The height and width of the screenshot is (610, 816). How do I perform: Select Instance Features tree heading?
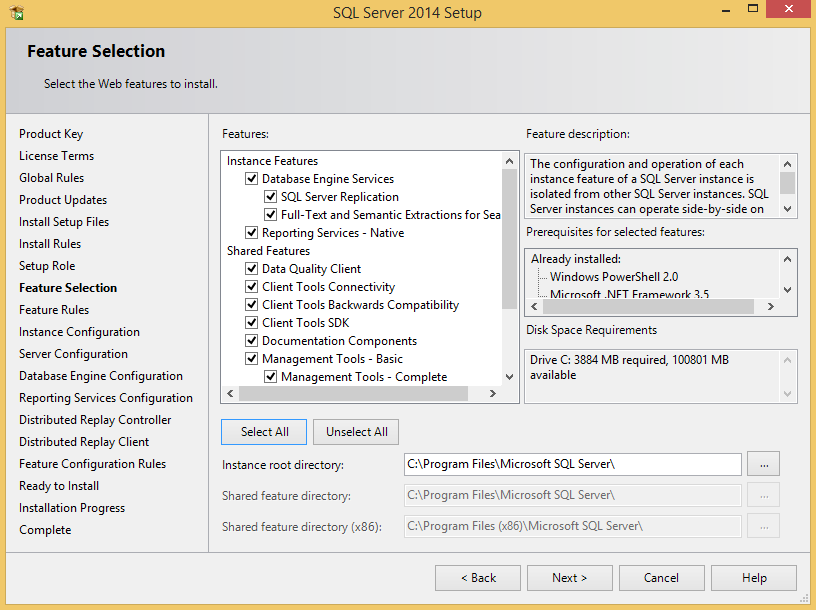pos(272,161)
